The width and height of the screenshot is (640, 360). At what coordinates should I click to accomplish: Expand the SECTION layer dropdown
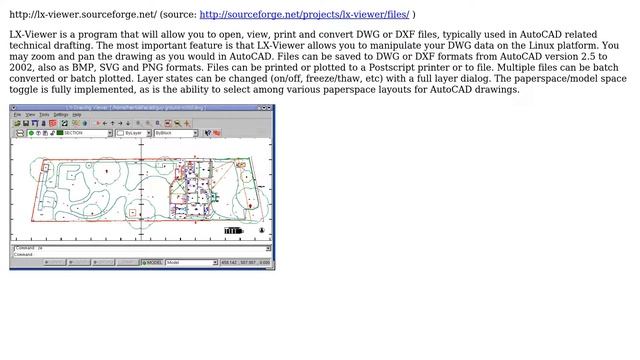tap(110, 133)
